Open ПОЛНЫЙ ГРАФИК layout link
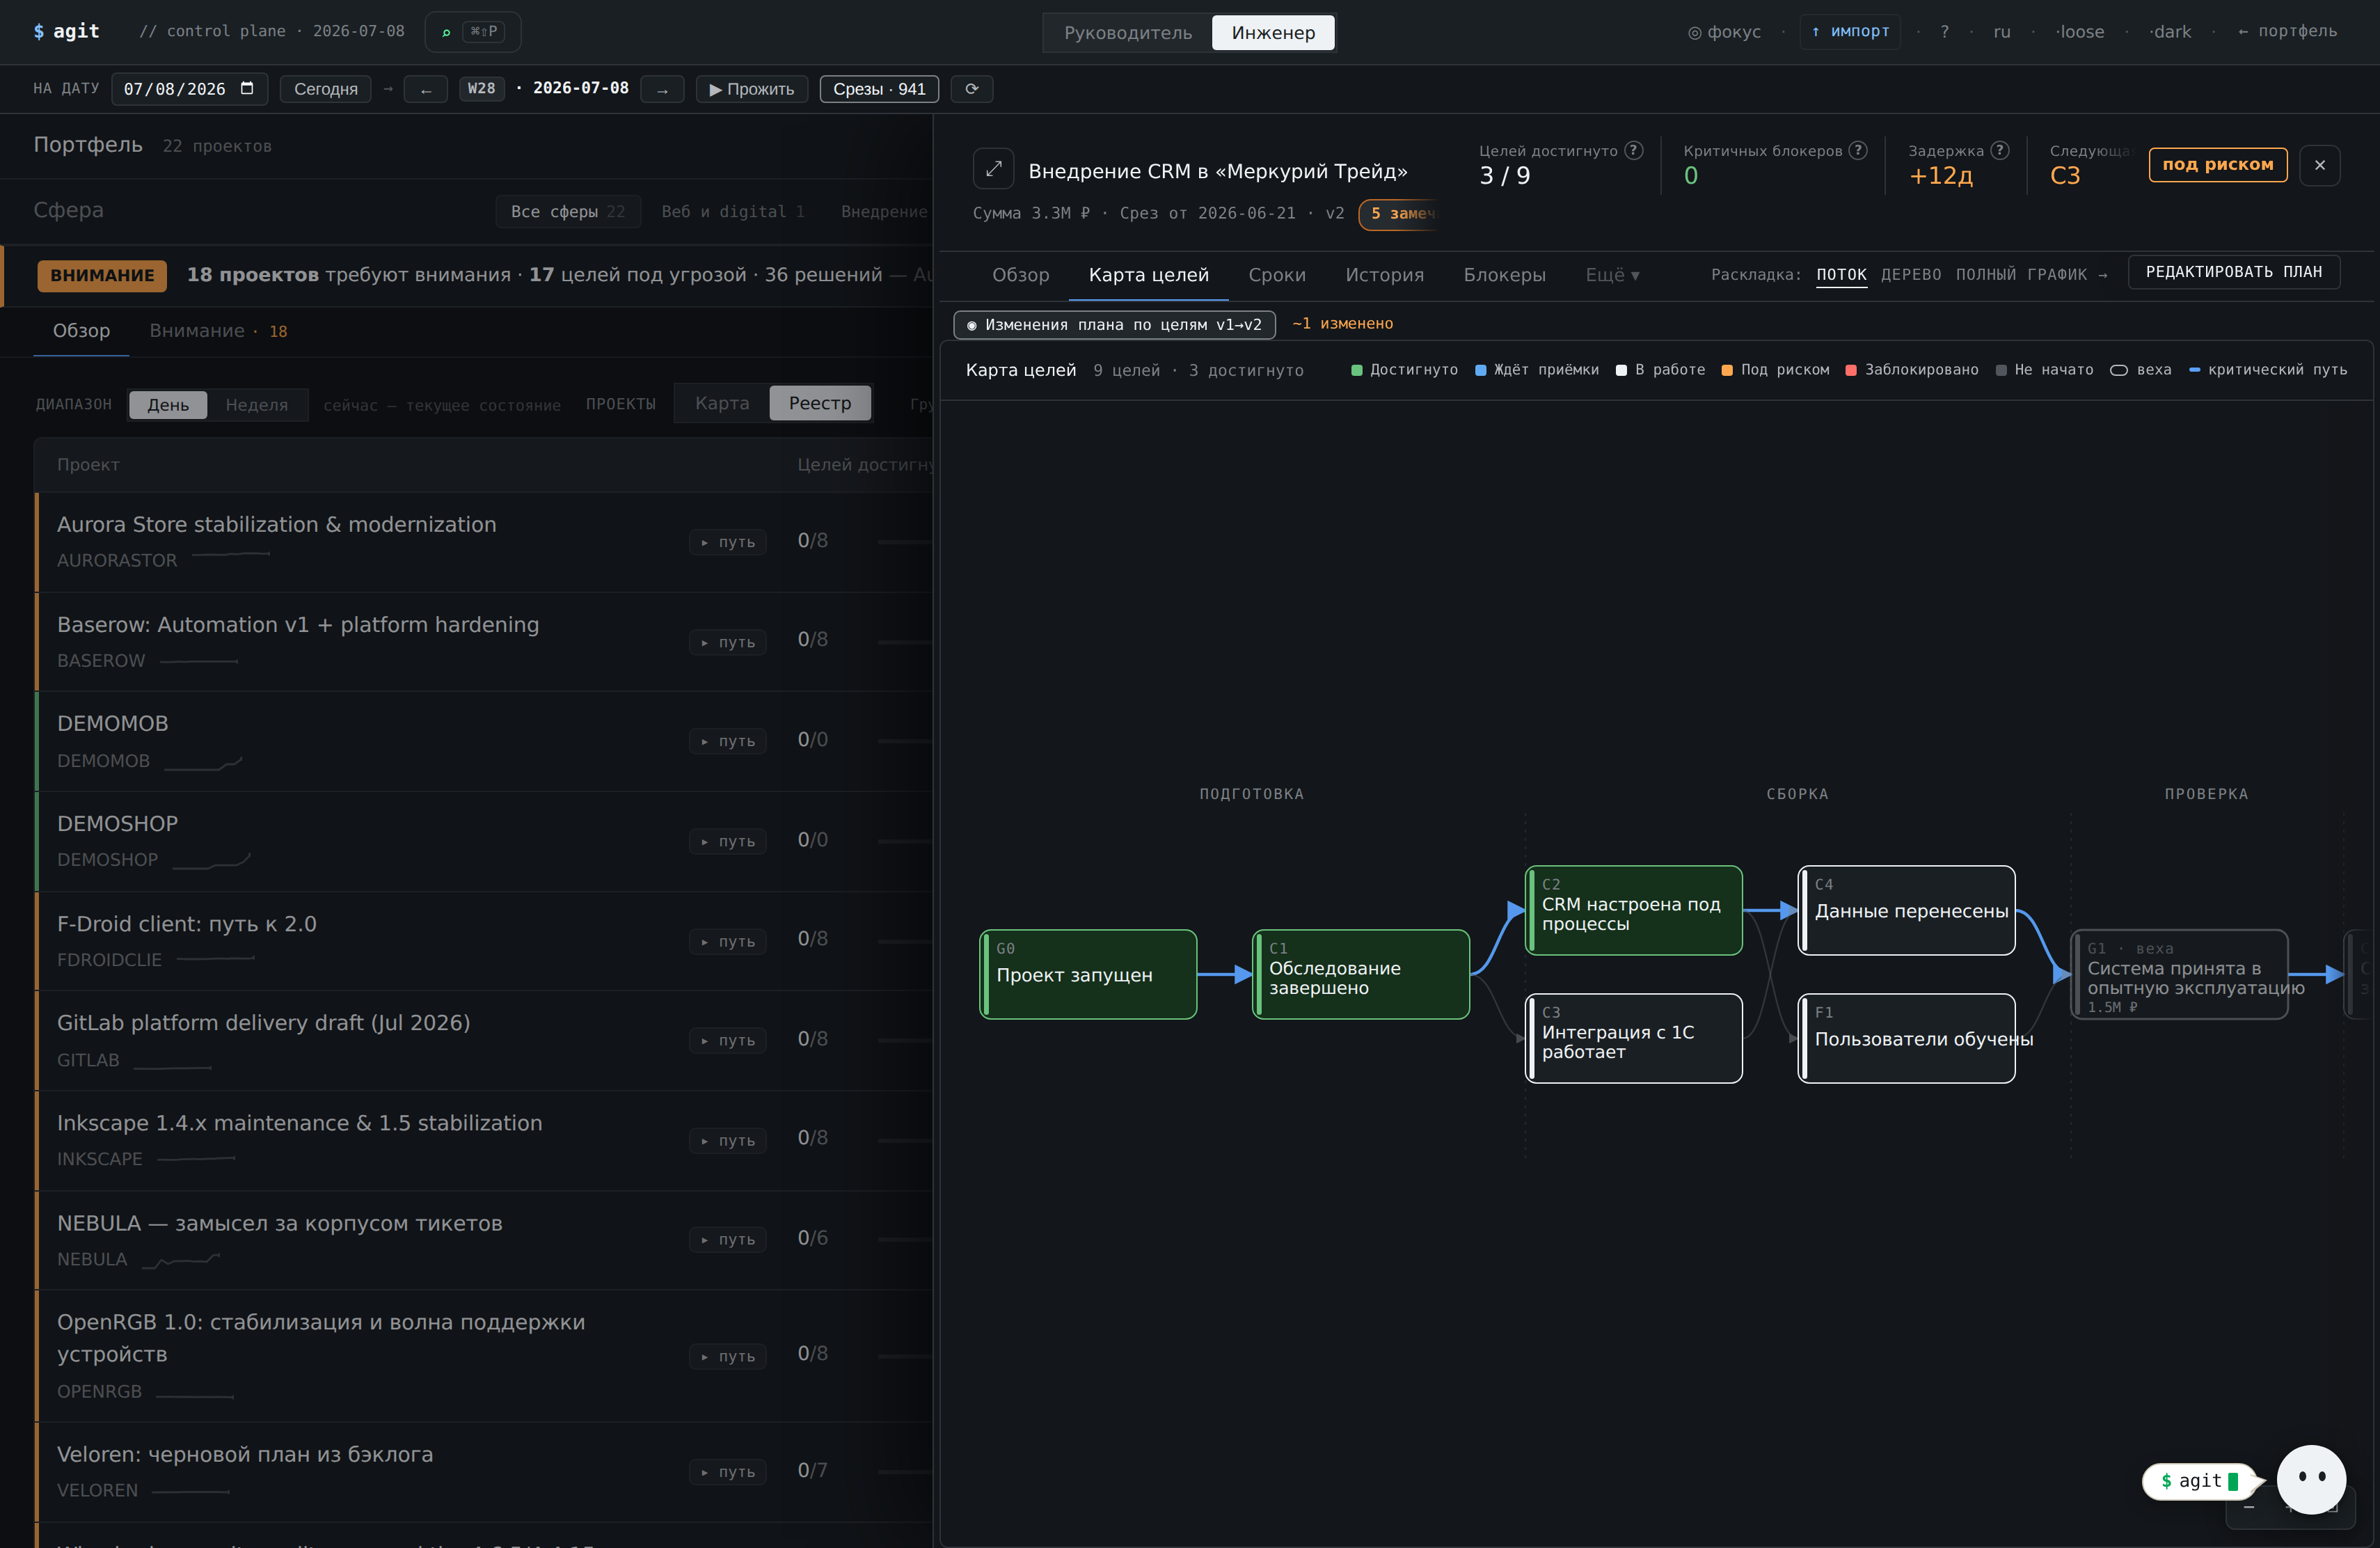 click(x=2031, y=274)
